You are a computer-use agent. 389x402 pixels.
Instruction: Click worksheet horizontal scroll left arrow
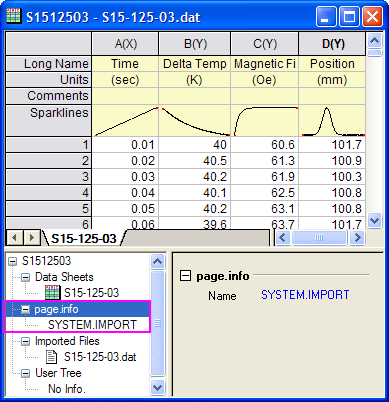click(283, 238)
